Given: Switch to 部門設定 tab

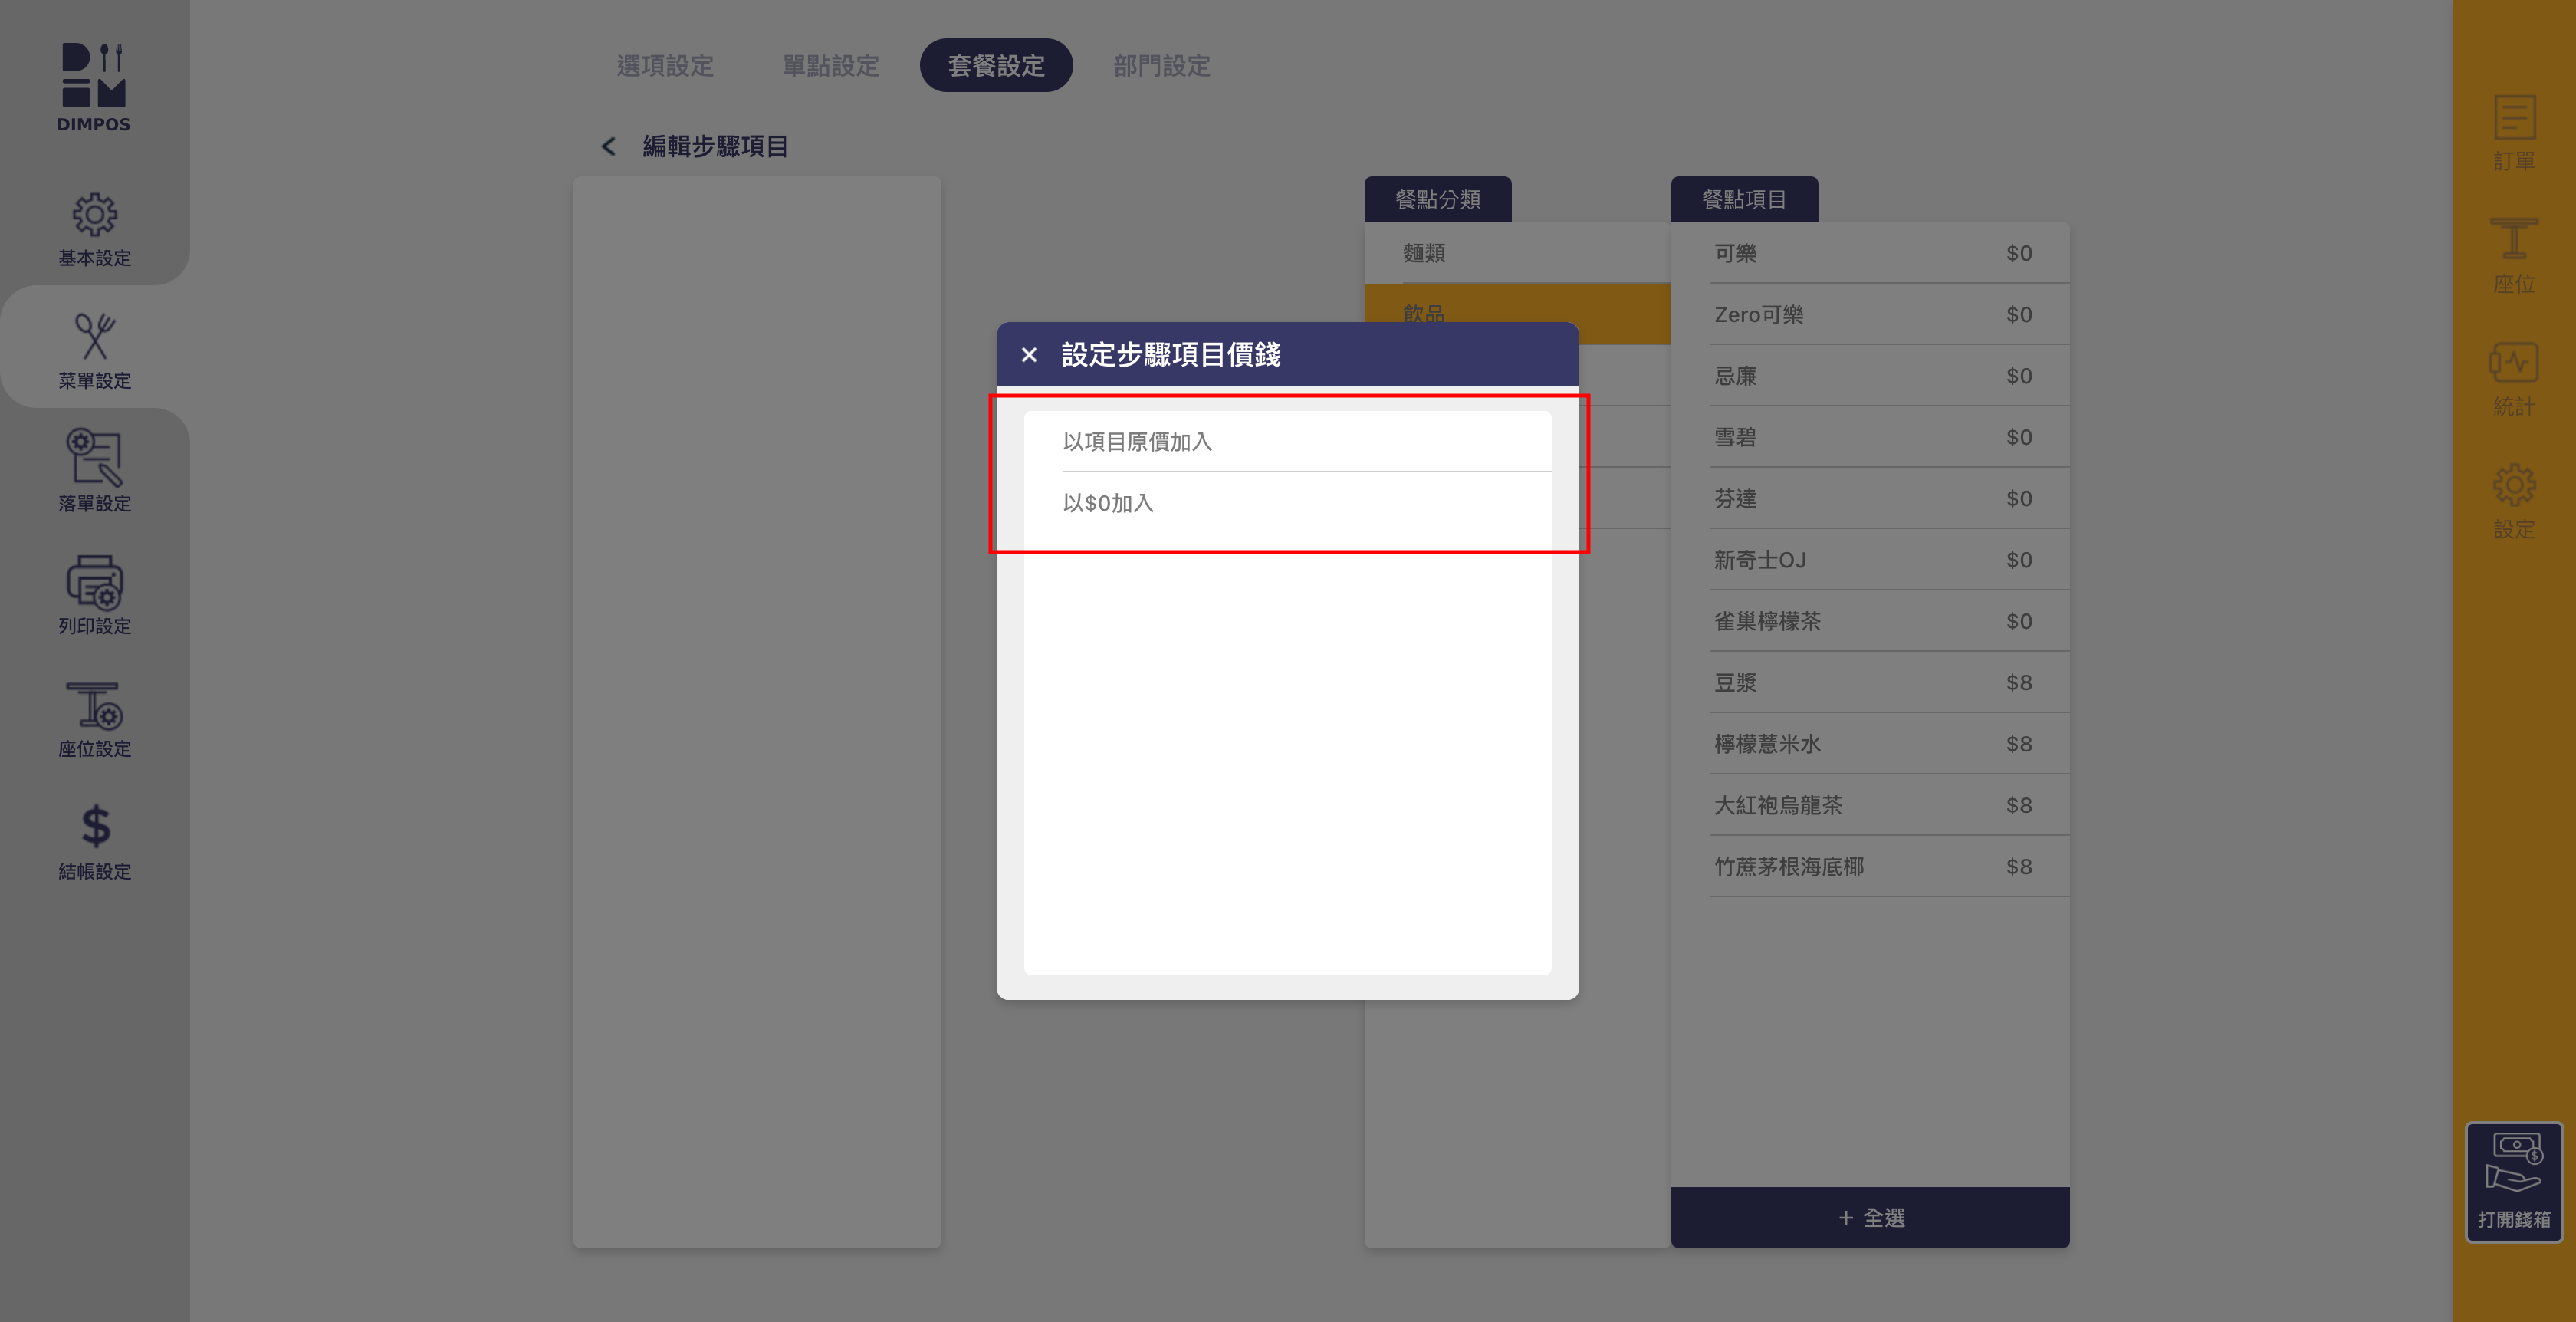Looking at the screenshot, I should coord(1161,66).
